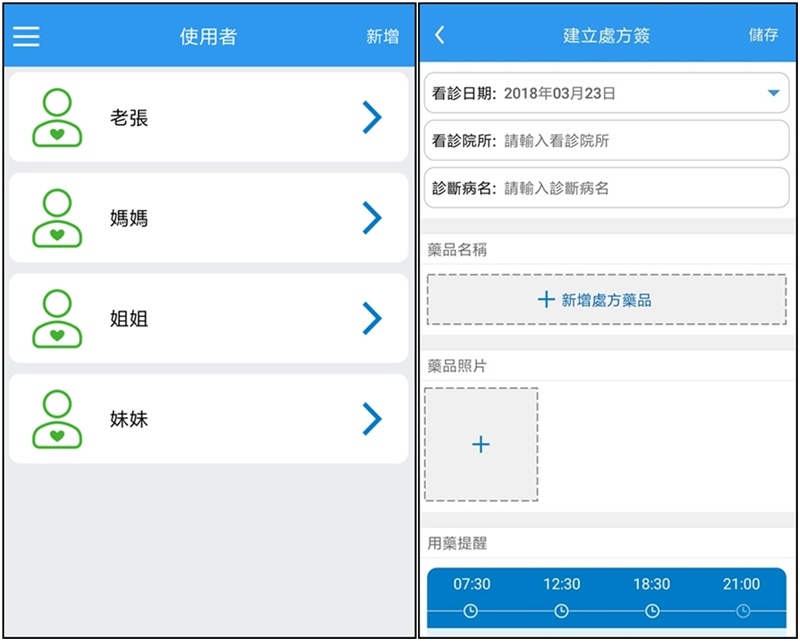This screenshot has height=641, width=800.
Task: Enable the 21:00 medication reminder clock
Action: [x=743, y=610]
